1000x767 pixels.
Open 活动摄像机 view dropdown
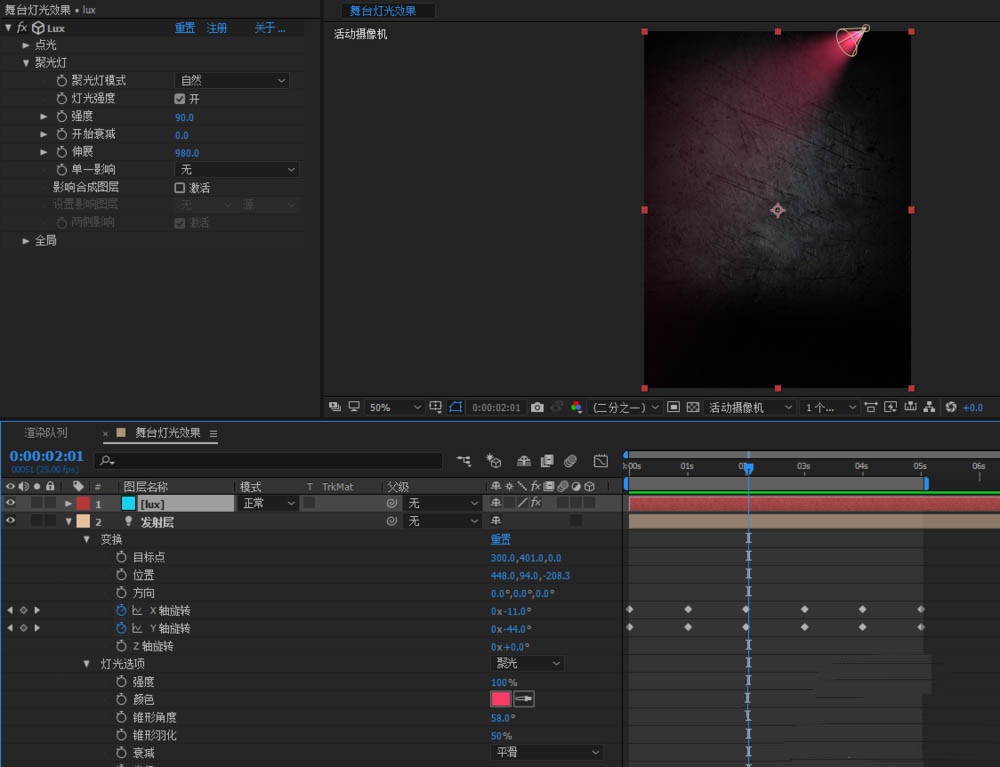point(750,407)
